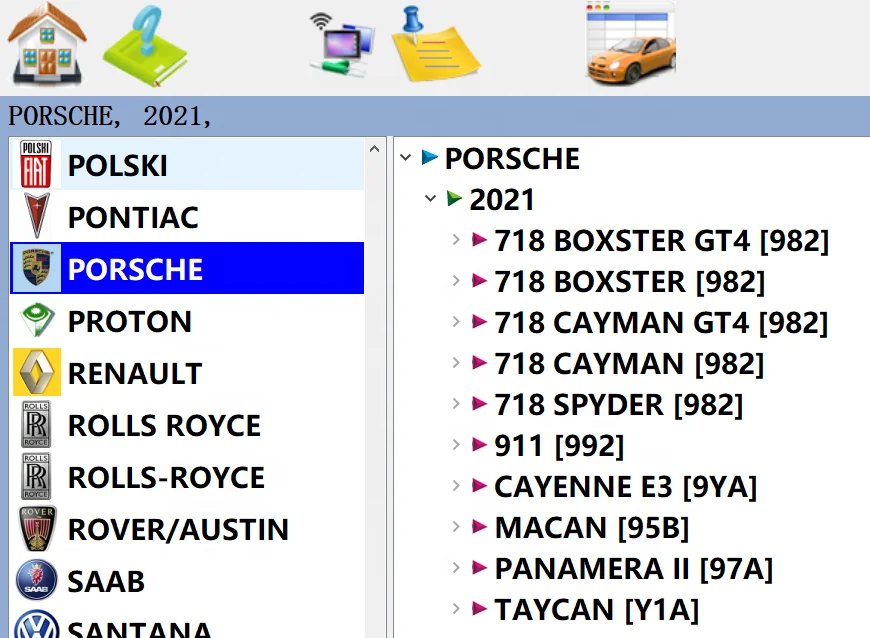Image resolution: width=870 pixels, height=638 pixels.
Task: Click pink arrow beside 718 SPYDER [982]
Action: tap(479, 403)
